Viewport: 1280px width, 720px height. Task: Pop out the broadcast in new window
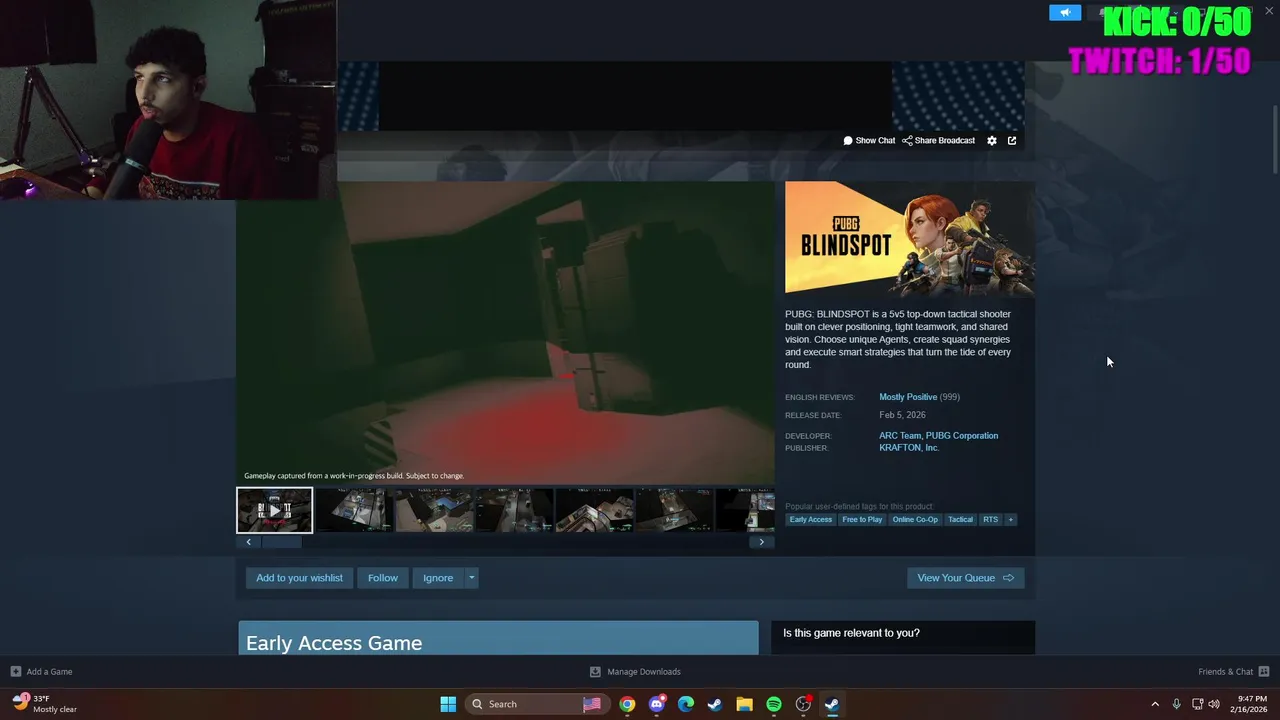(x=1012, y=141)
